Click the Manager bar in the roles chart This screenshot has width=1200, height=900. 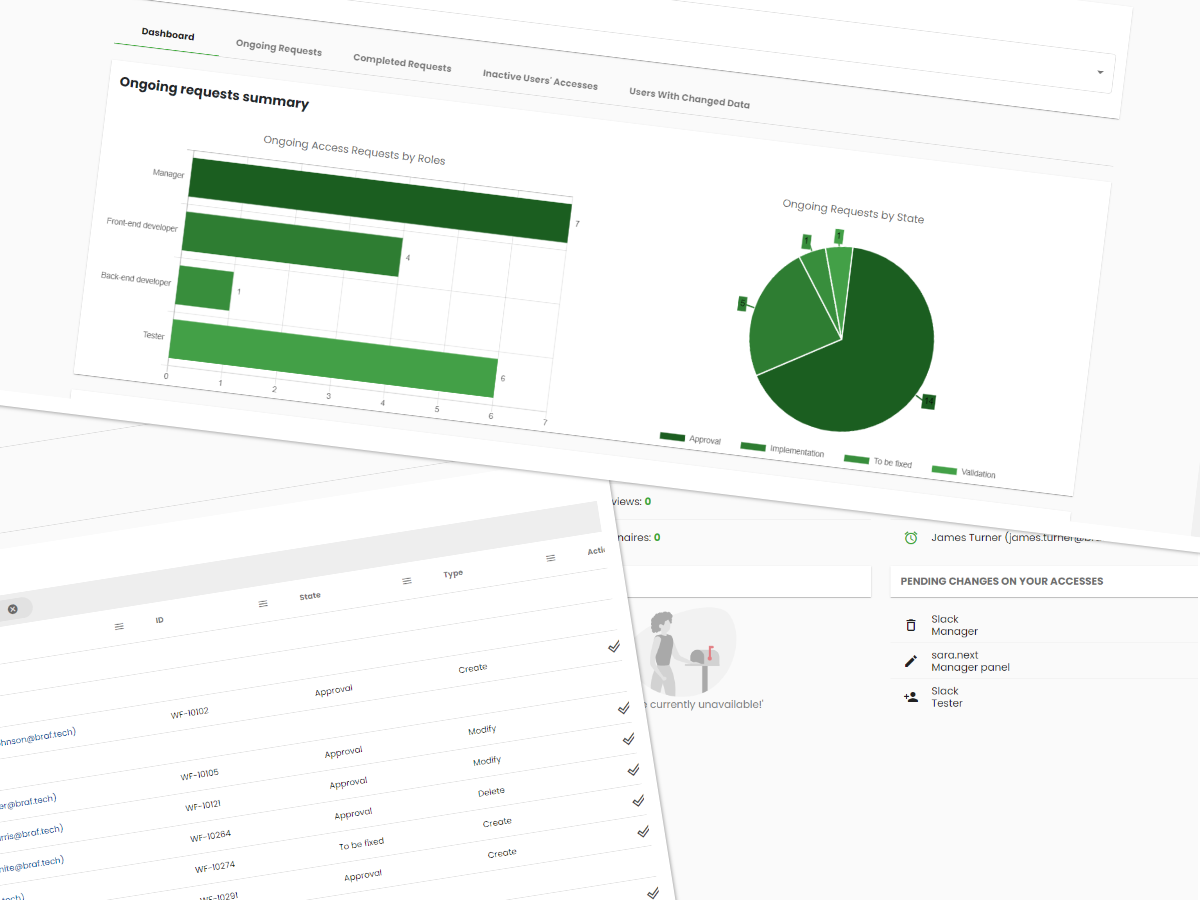tap(380, 198)
